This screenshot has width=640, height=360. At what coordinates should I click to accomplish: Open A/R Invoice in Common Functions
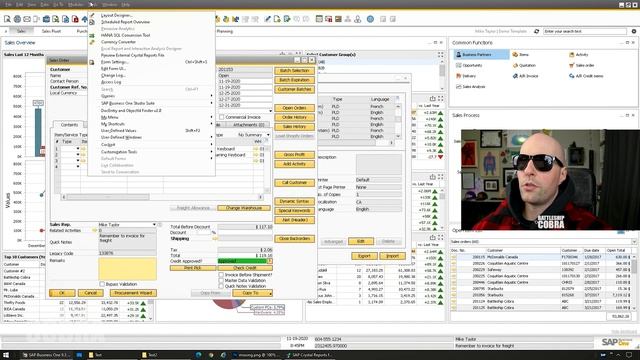click(x=525, y=76)
